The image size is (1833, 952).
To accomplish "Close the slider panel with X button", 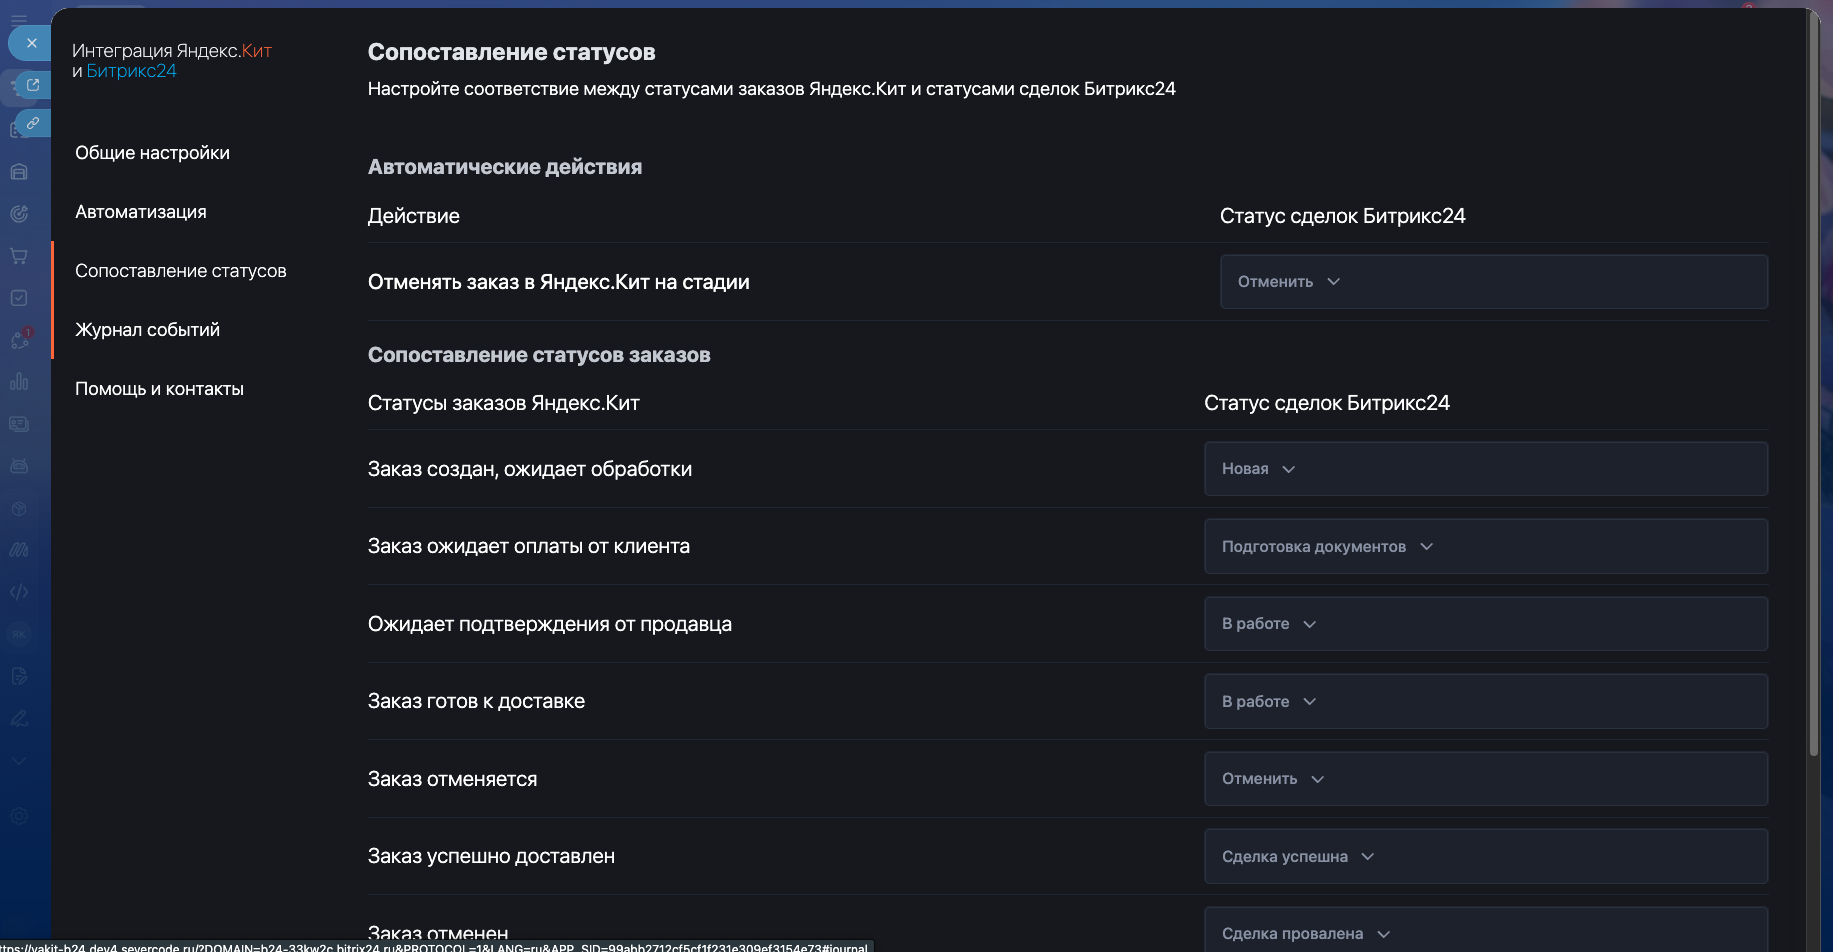I will [31, 43].
